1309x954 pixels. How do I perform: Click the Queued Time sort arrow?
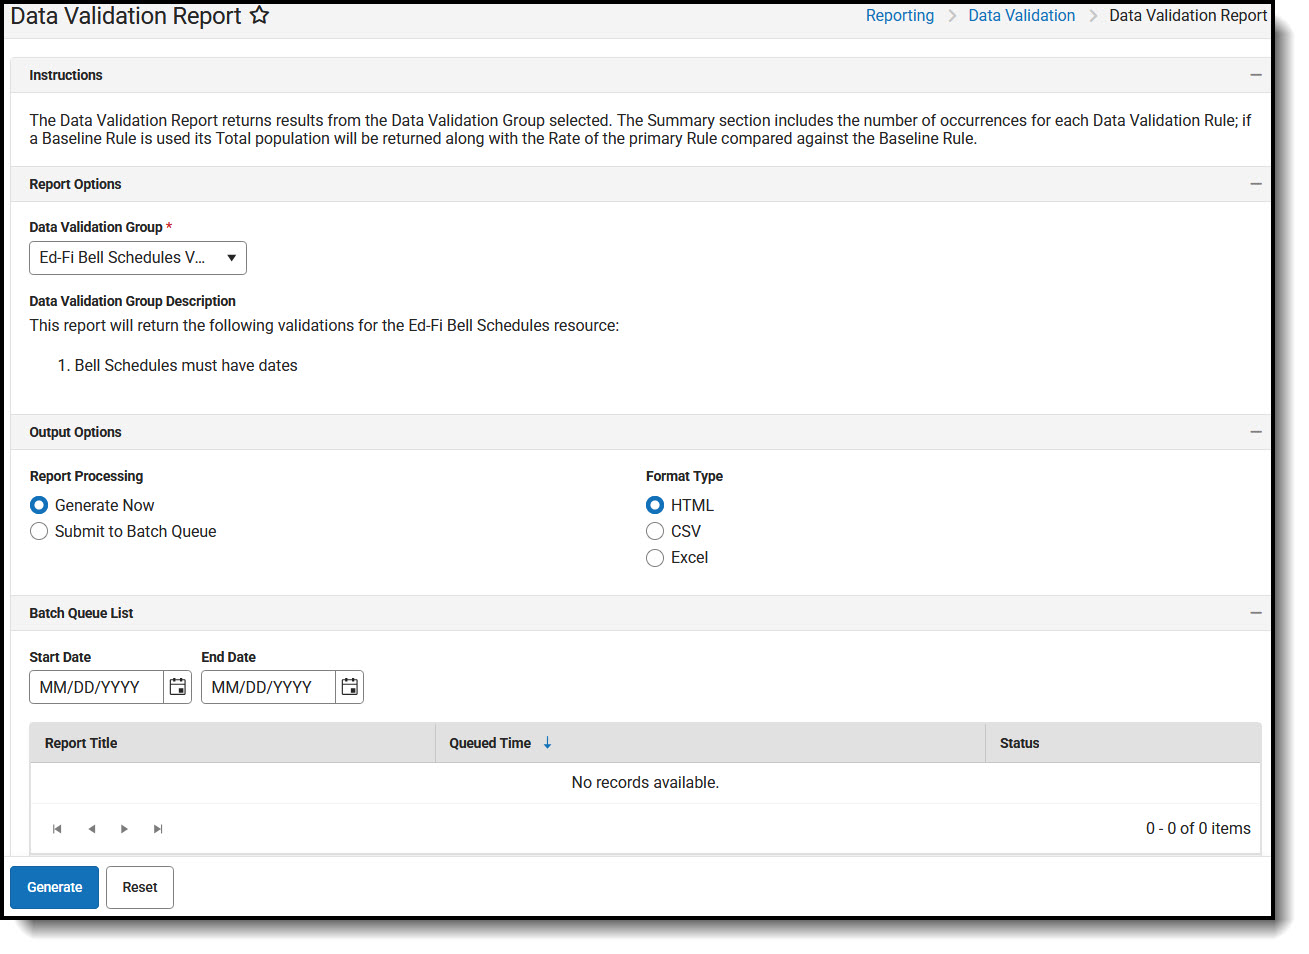547,743
